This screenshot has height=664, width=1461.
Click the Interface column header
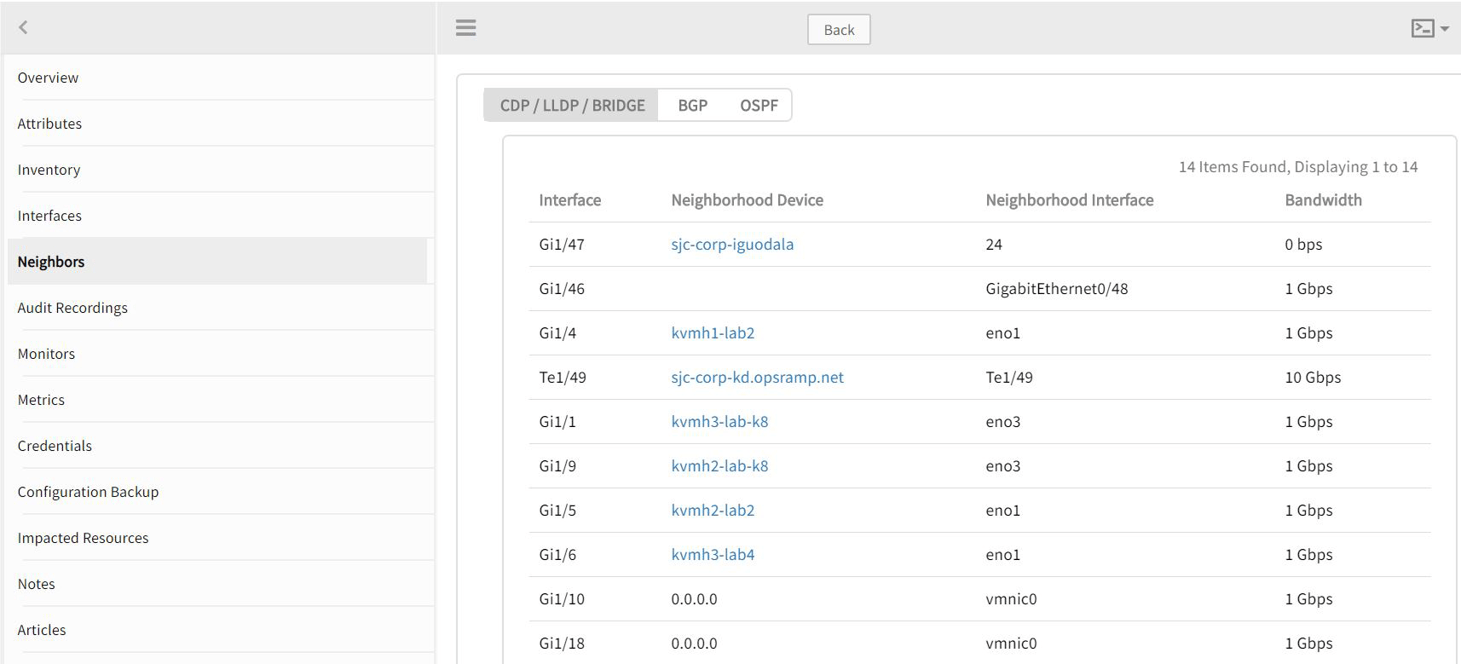click(x=570, y=200)
